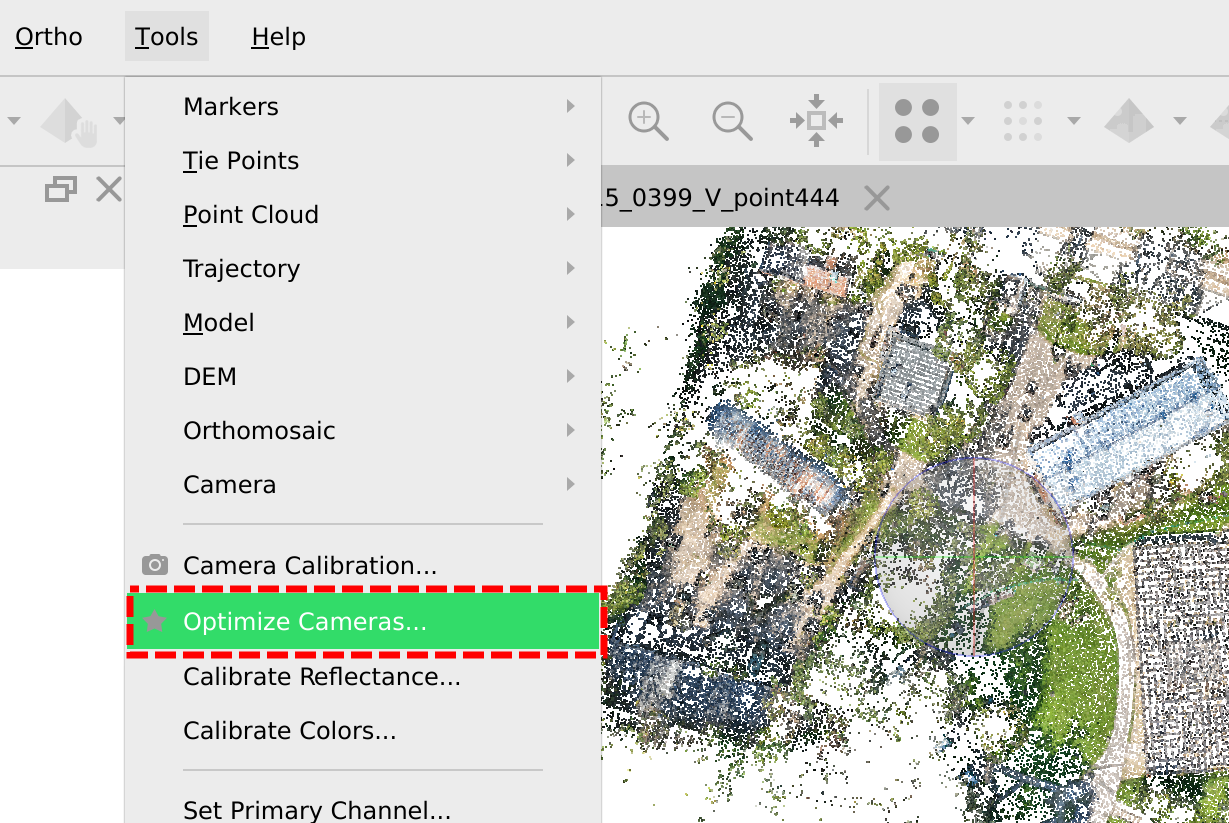Viewport: 1229px width, 823px height.
Task: Click the Zoom Out magnifier icon
Action: (732, 121)
